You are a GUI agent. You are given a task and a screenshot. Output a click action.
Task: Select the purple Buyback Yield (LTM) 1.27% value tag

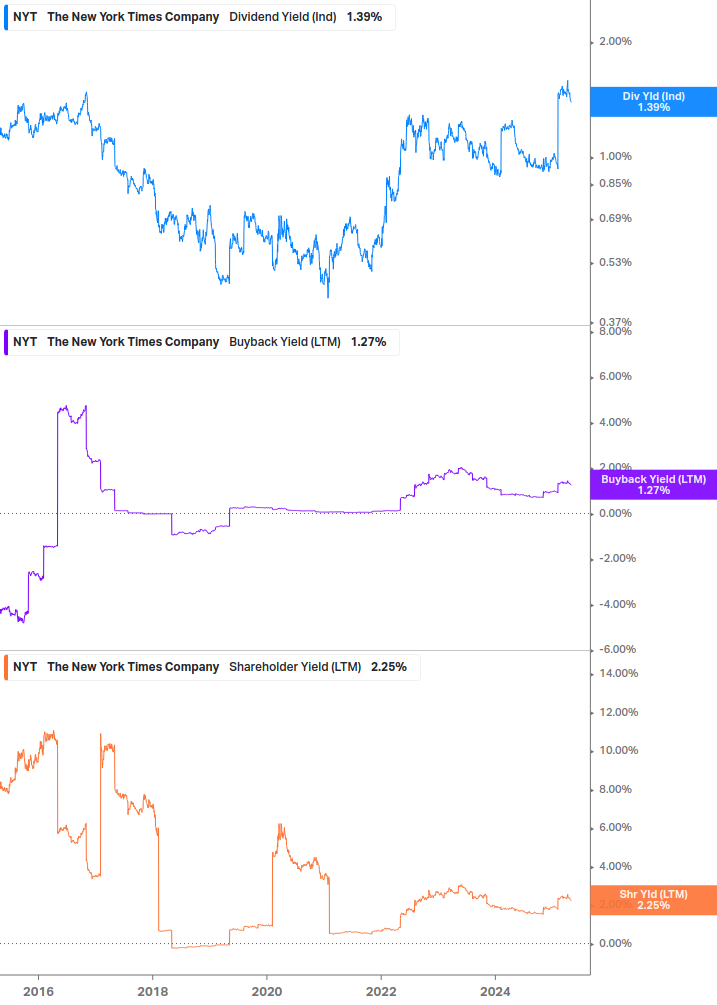click(653, 485)
